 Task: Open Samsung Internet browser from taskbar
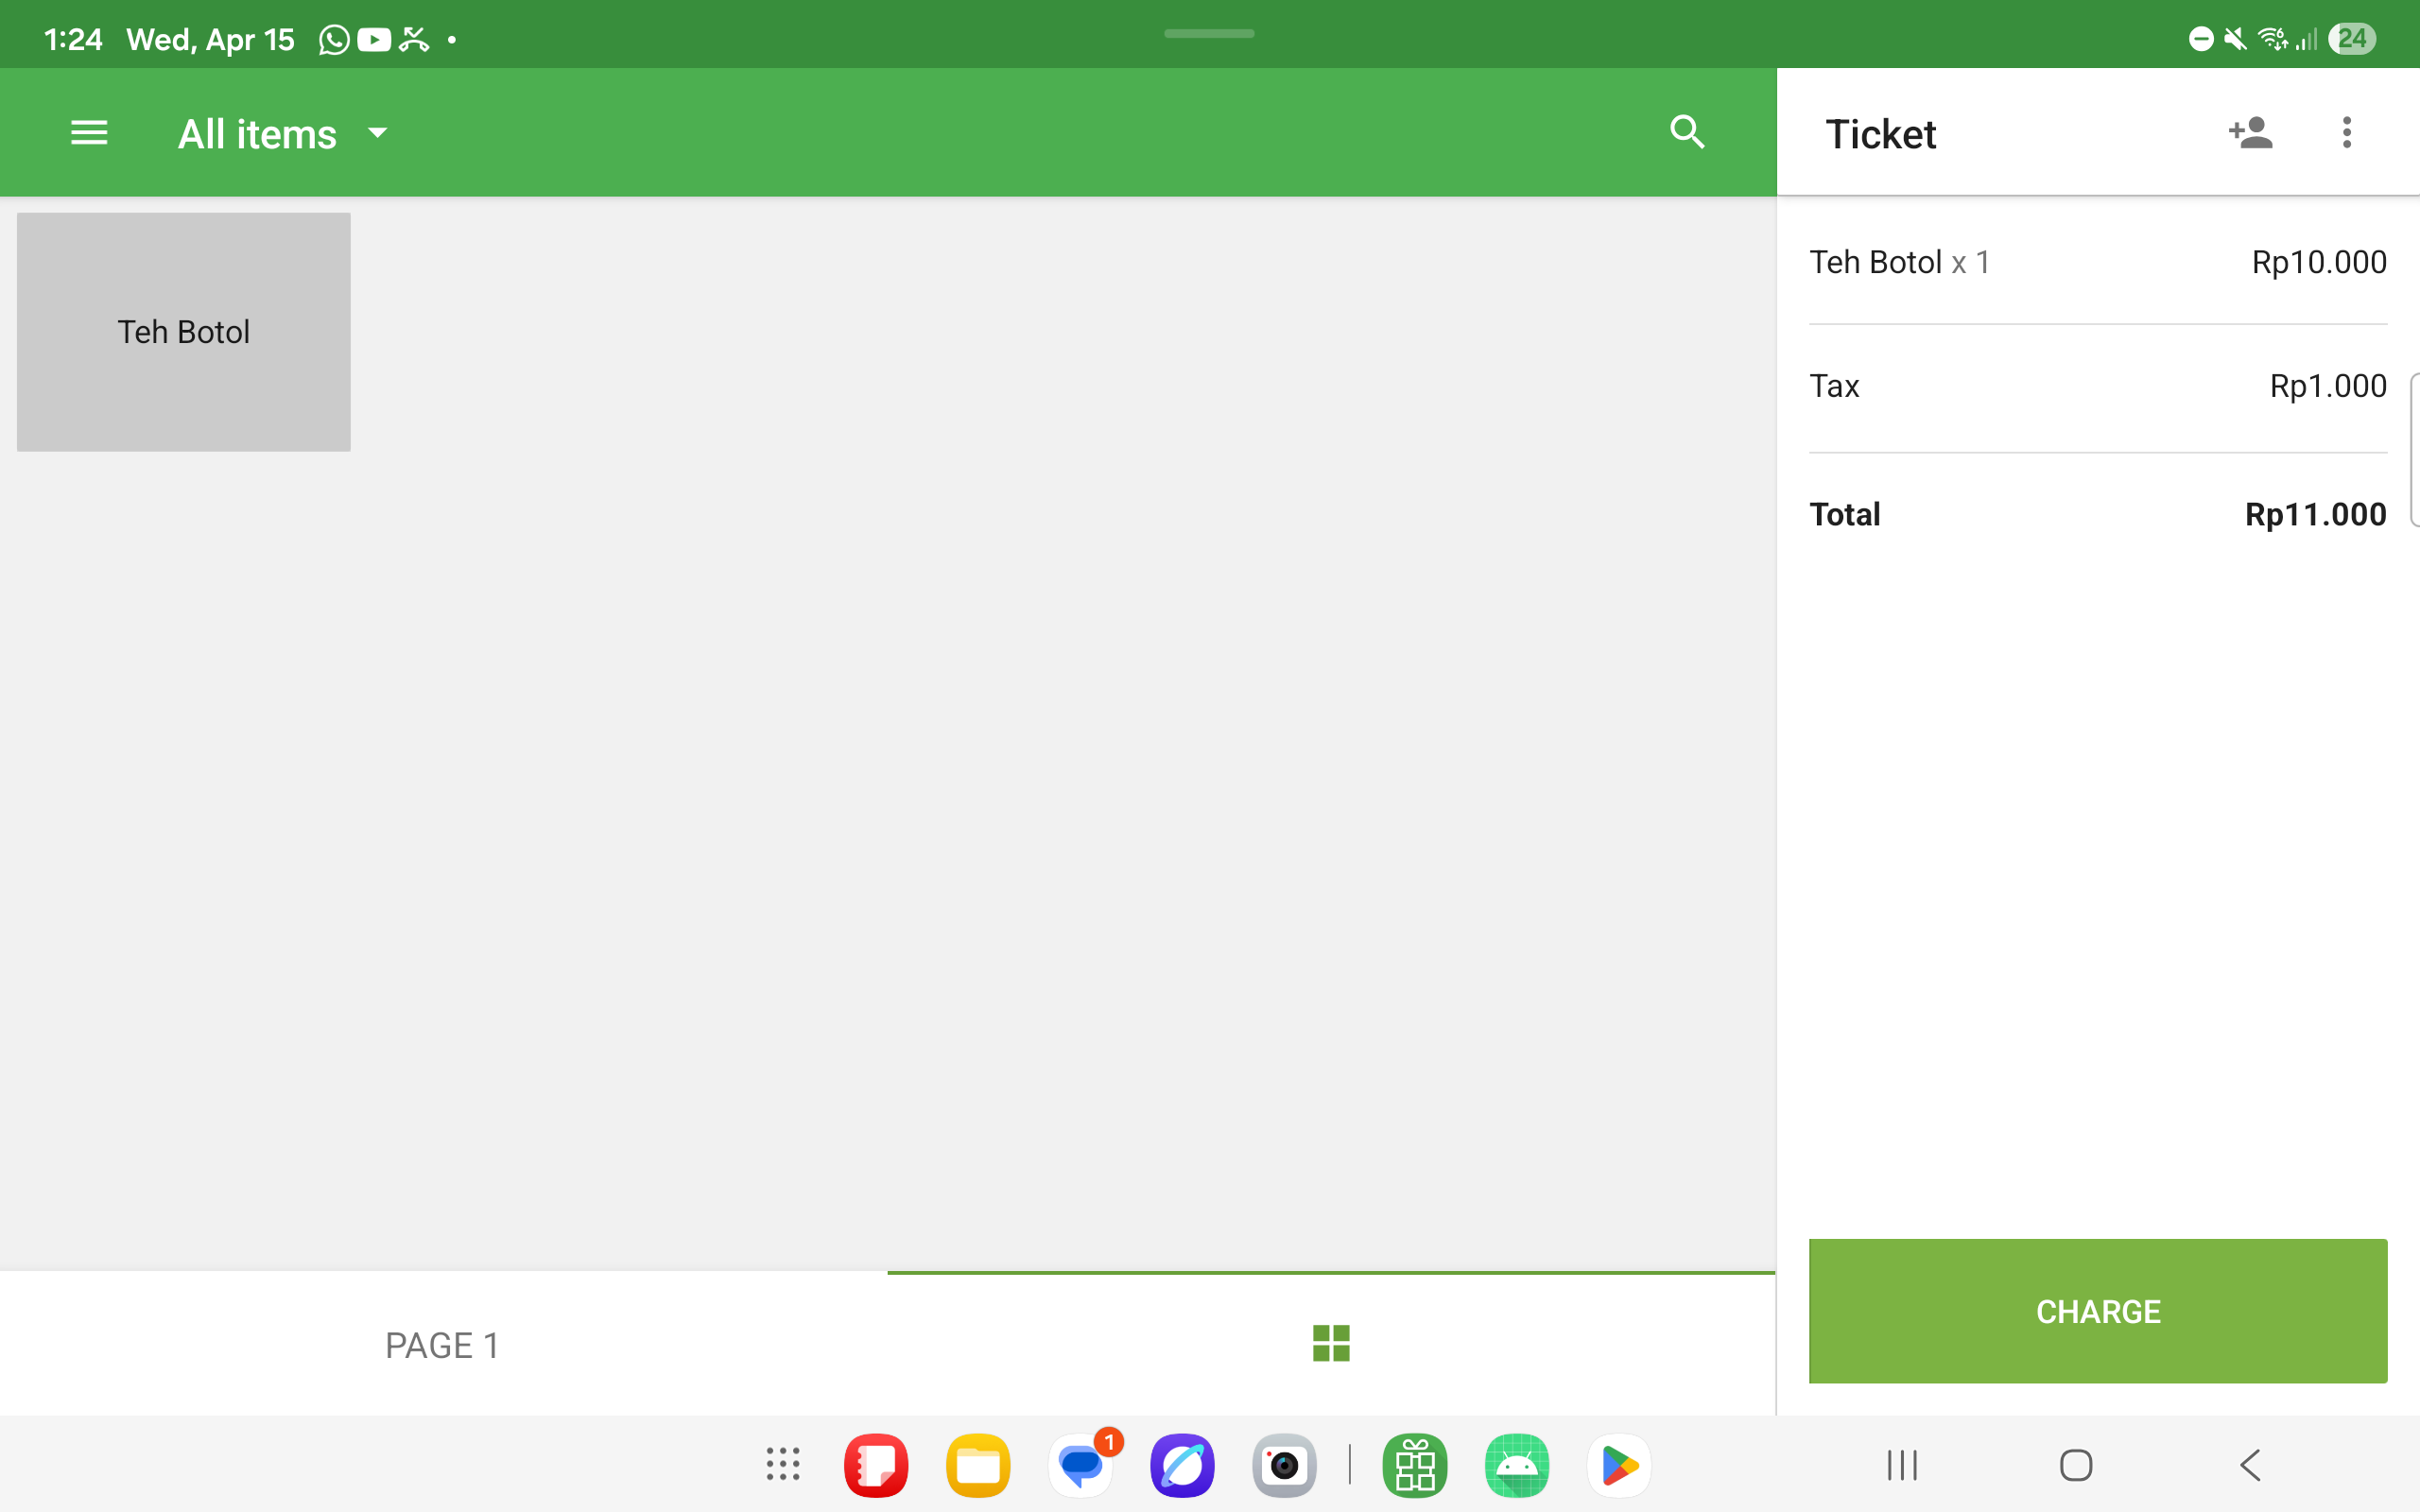pyautogui.click(x=1182, y=1464)
